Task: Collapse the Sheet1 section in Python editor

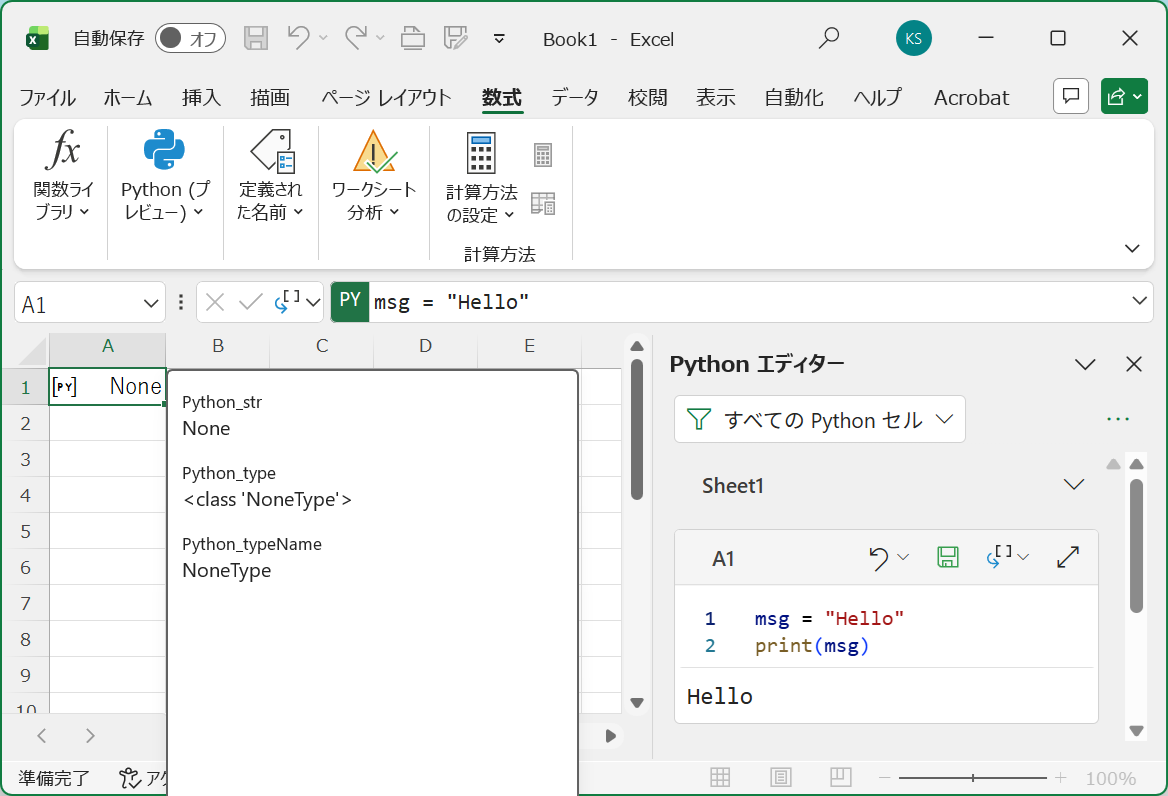Action: point(1074,485)
